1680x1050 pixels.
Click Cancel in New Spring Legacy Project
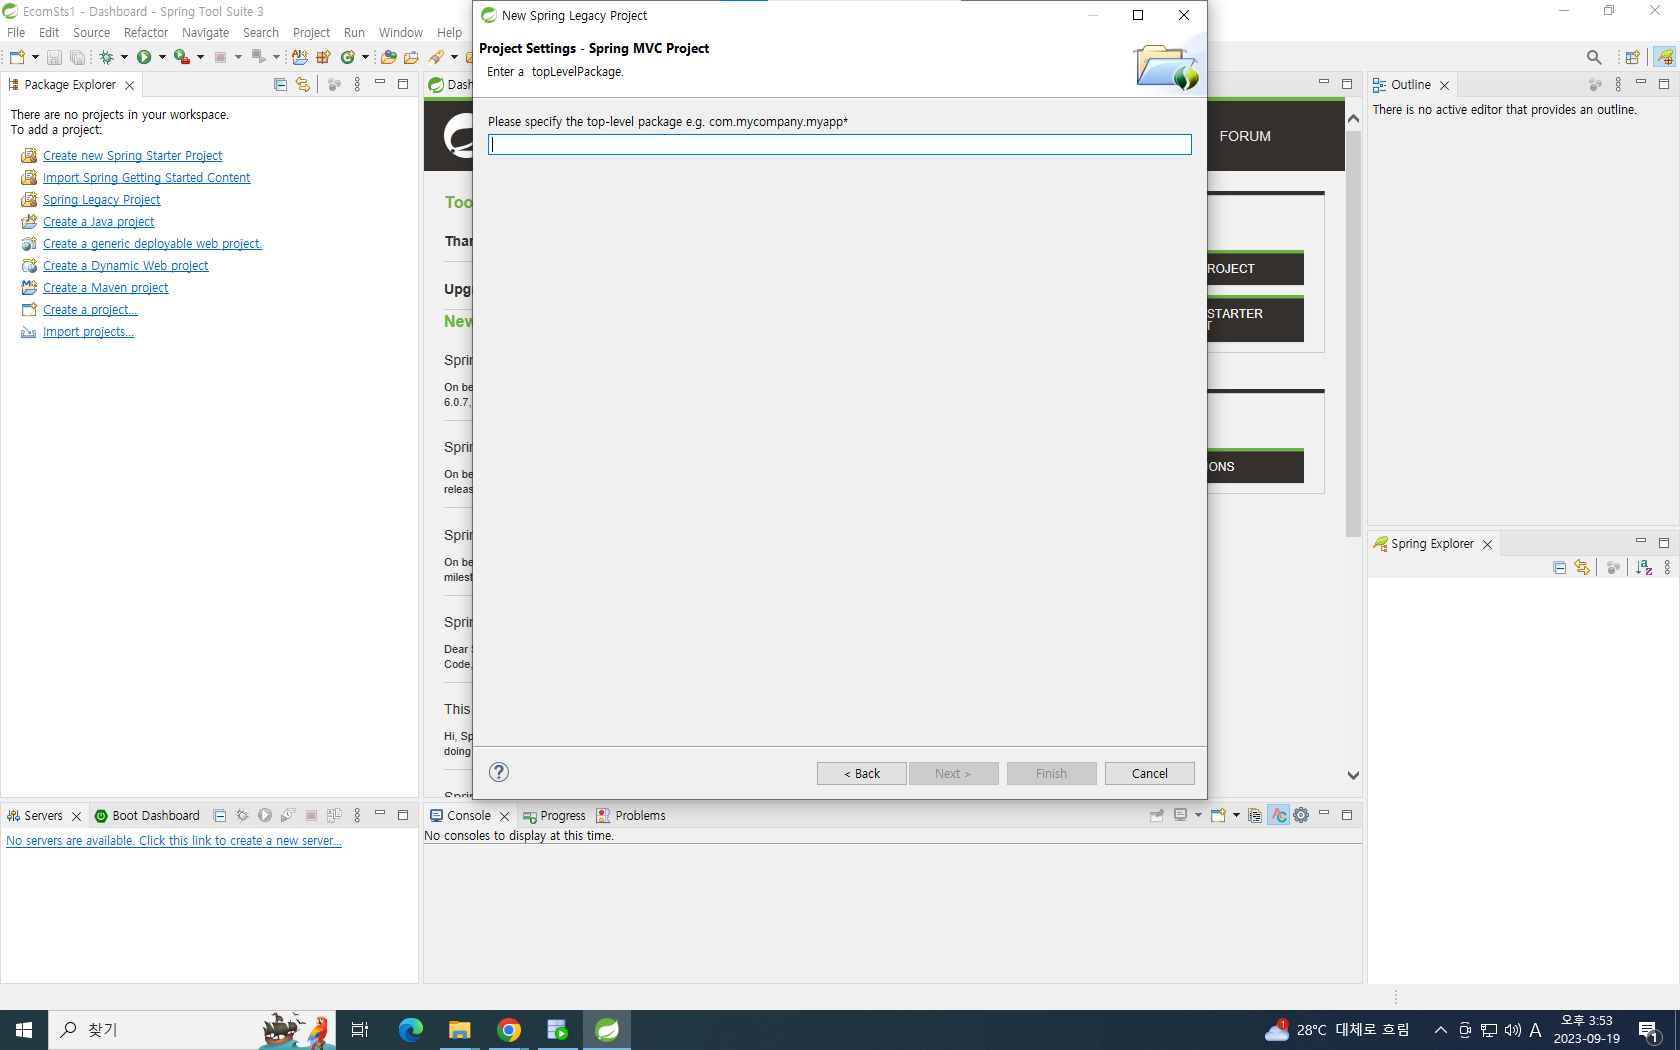pyautogui.click(x=1150, y=774)
